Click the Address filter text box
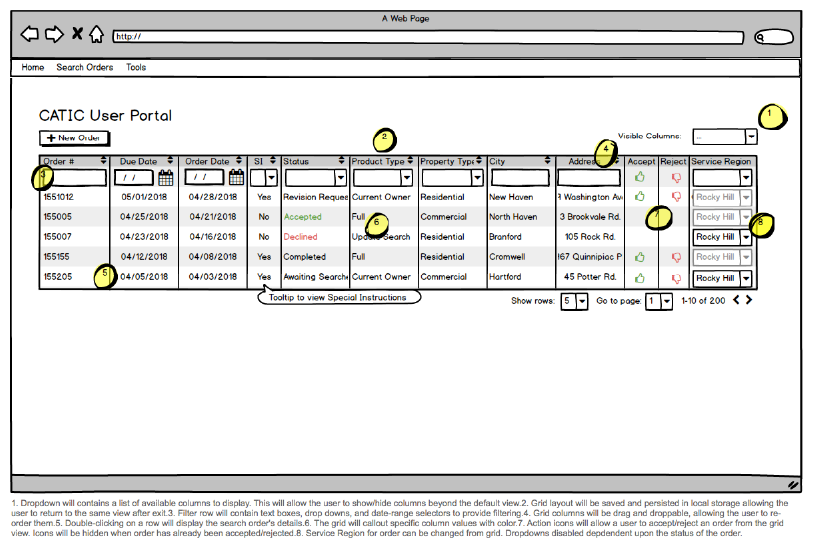Screen dimensions: 813x550 coord(588,178)
